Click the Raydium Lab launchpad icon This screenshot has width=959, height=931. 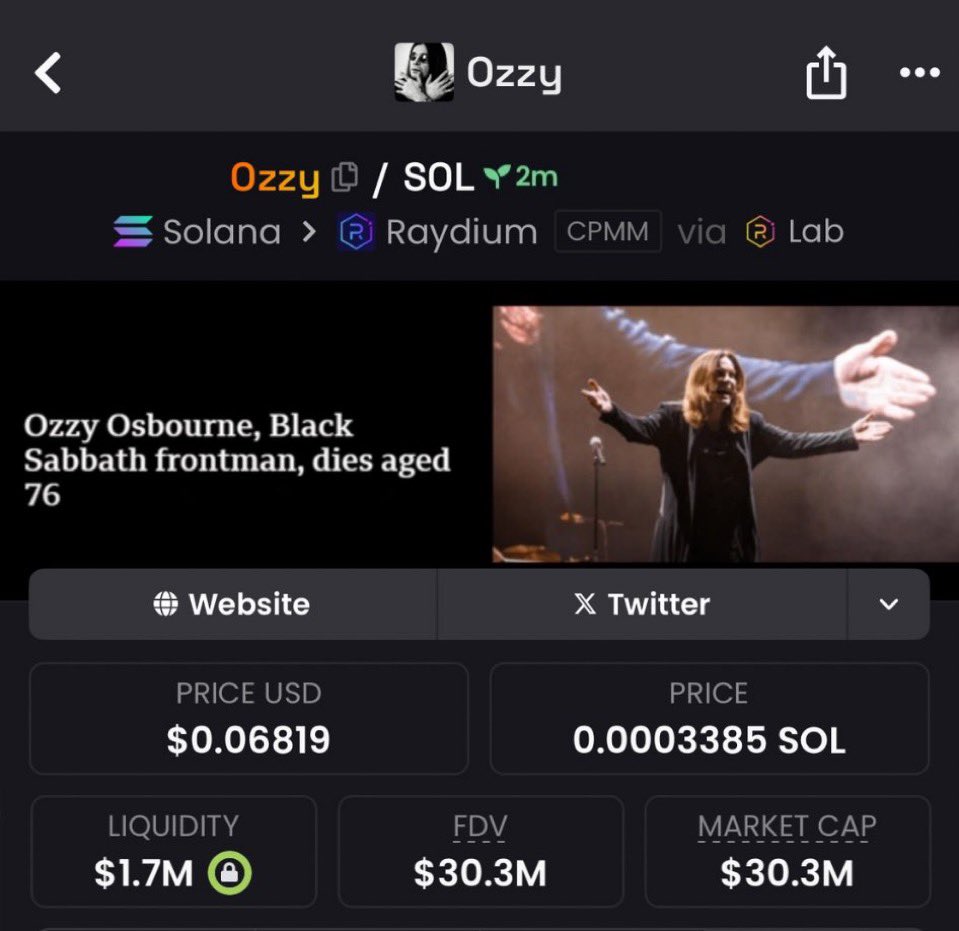[x=760, y=232]
